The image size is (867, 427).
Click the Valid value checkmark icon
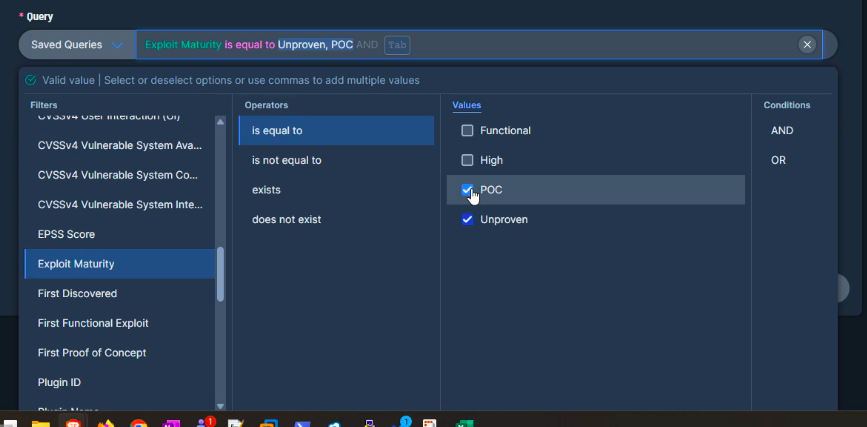click(x=30, y=80)
